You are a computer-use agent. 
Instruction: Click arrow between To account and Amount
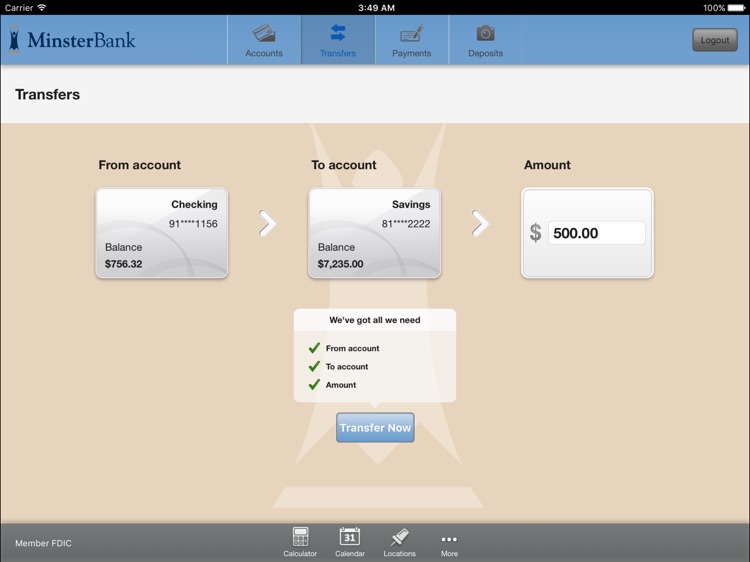coord(480,223)
